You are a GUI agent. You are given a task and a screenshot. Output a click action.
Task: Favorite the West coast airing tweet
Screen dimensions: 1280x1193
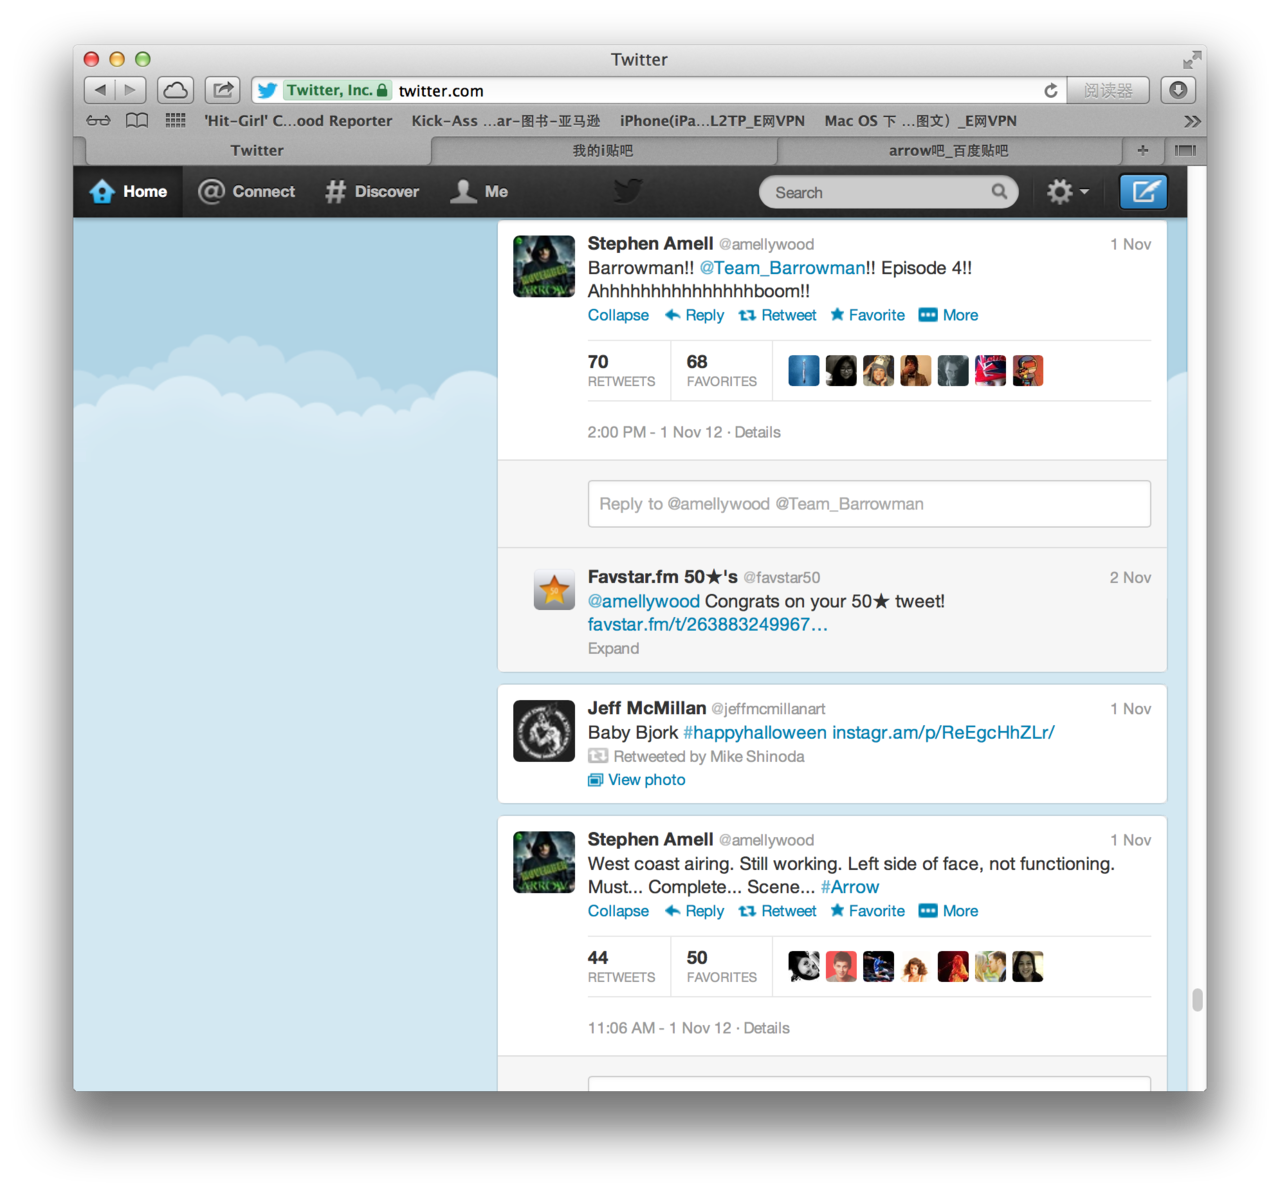tap(867, 911)
